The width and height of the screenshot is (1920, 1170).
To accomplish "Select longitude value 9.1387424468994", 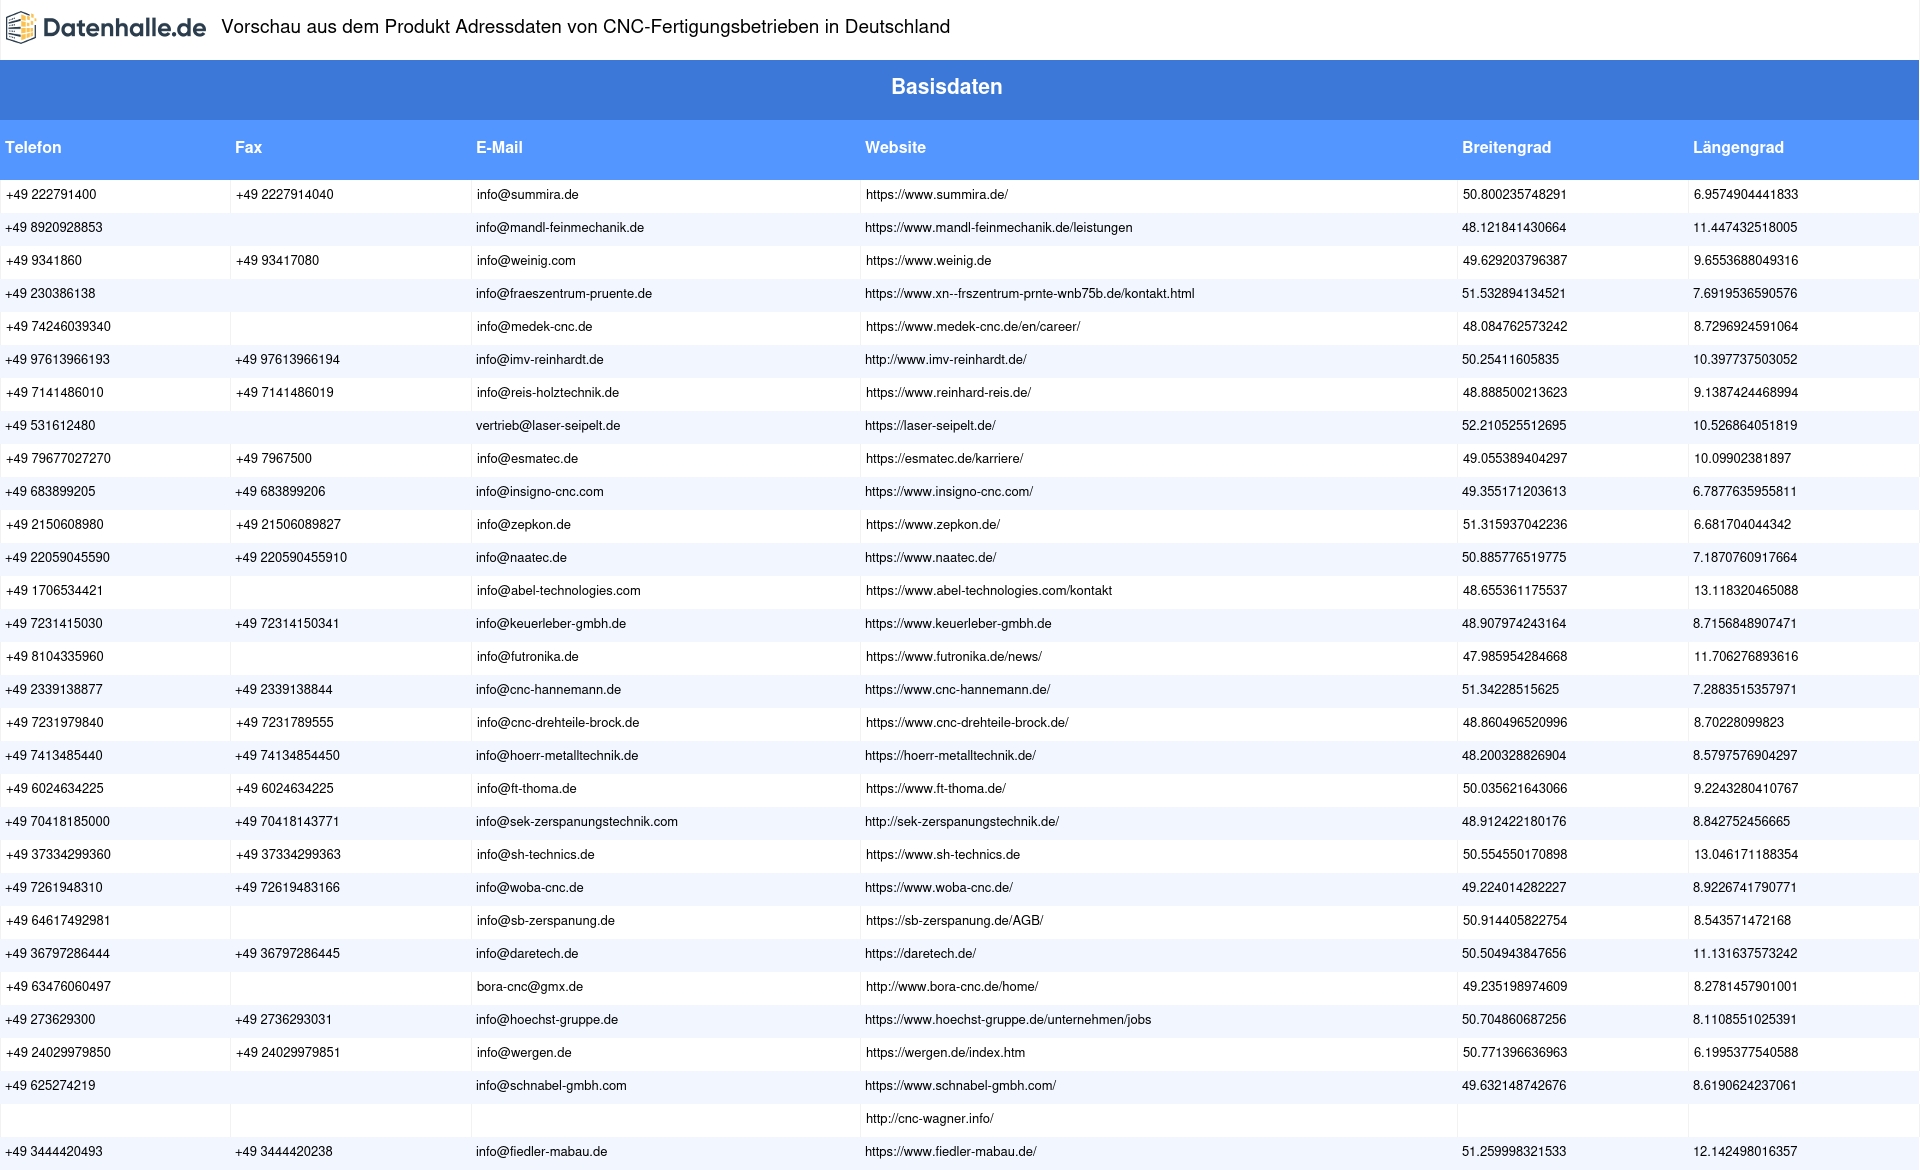I will [1746, 393].
